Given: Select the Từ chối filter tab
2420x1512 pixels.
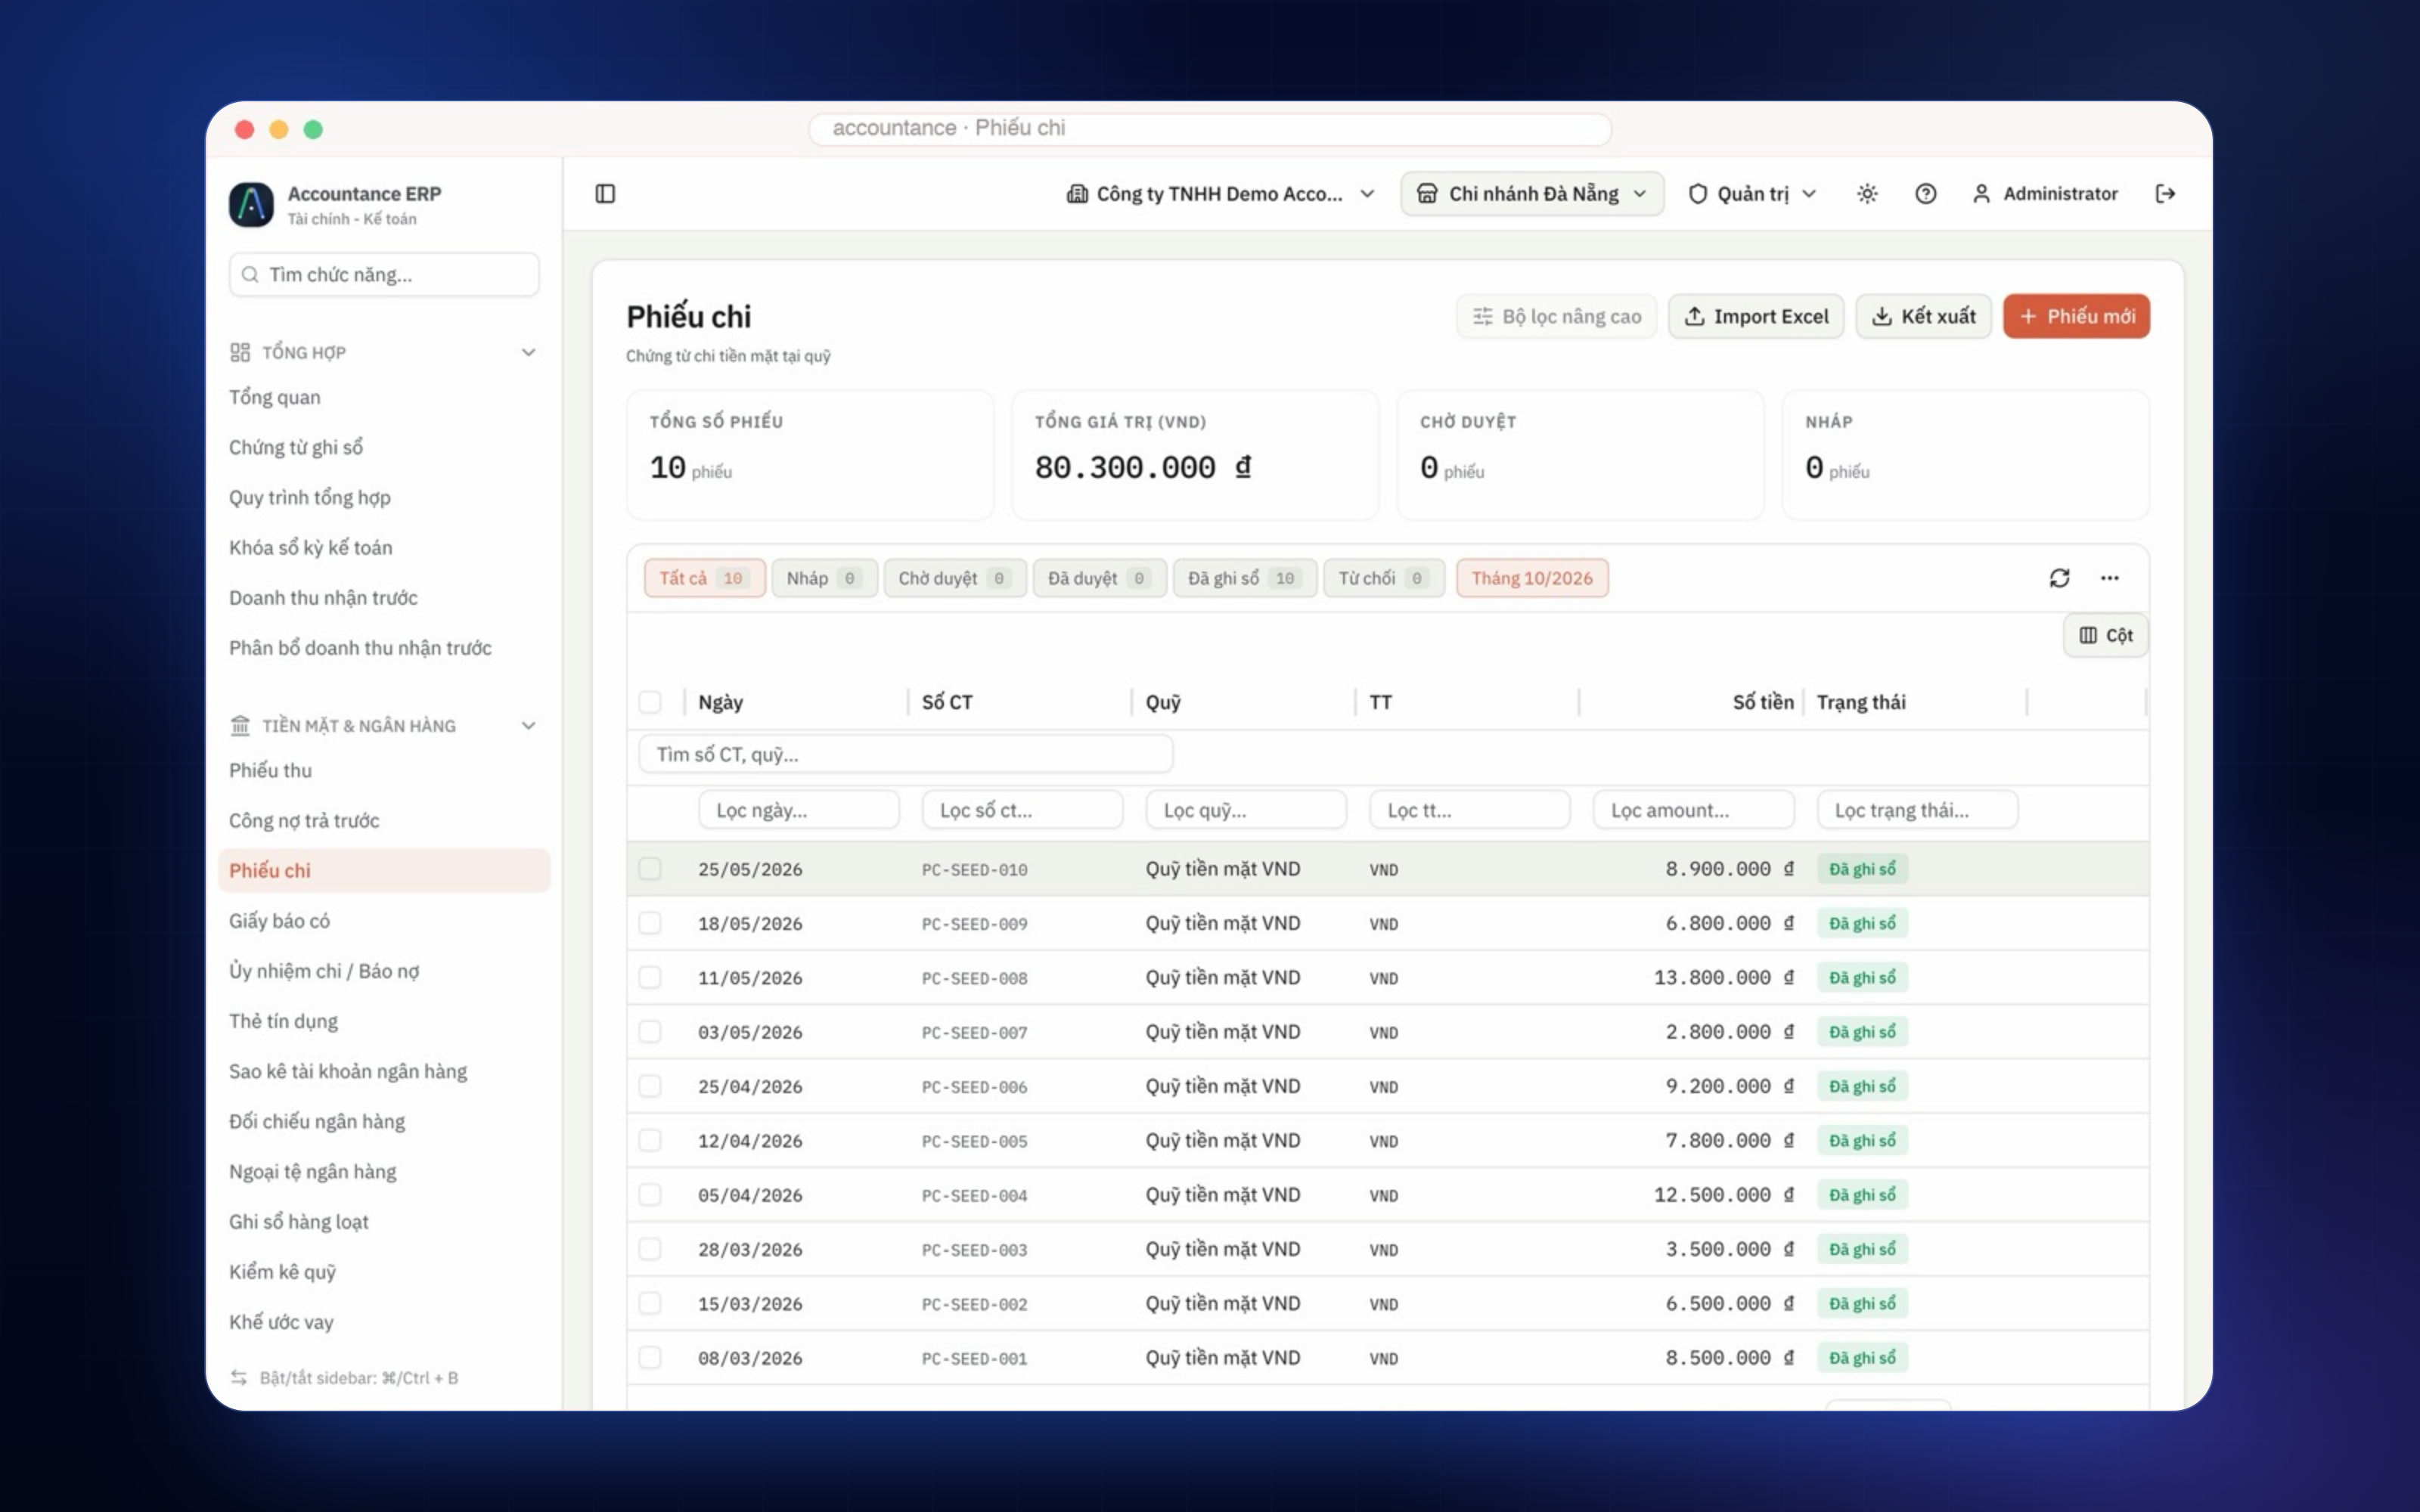Looking at the screenshot, I should tap(1383, 578).
